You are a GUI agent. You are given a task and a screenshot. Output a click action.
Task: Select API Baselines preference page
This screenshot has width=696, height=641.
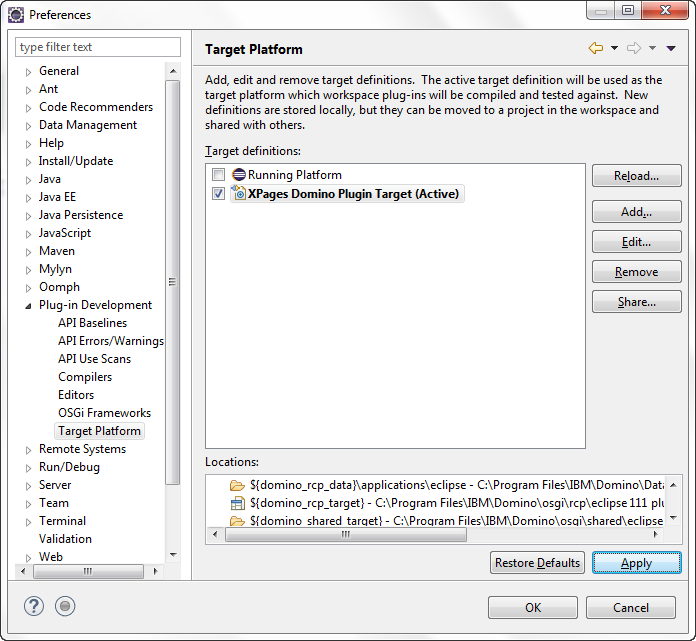tap(92, 323)
